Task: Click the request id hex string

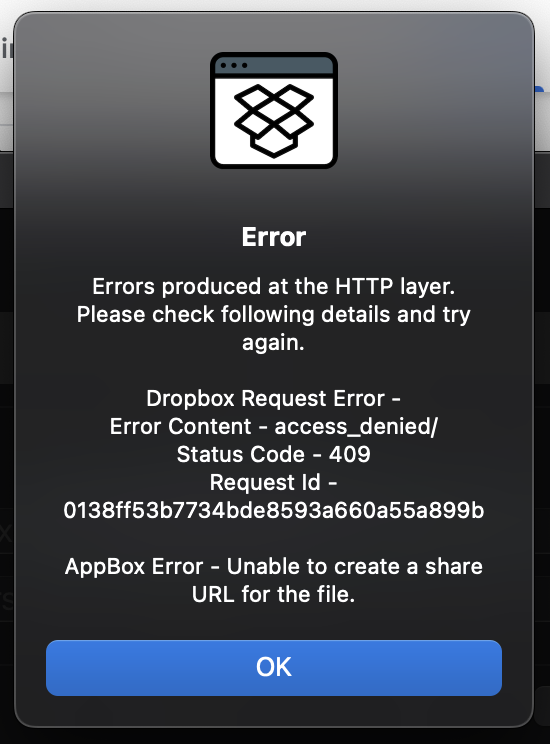Action: [274, 511]
